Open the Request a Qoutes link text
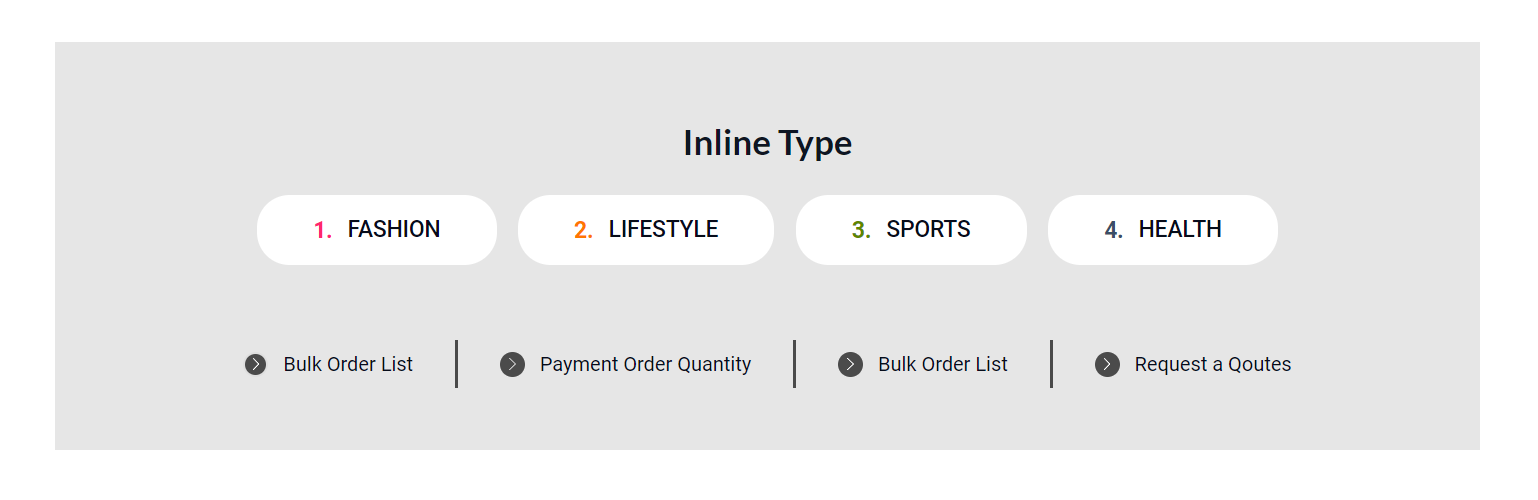The height and width of the screenshot is (500, 1538). click(1212, 365)
